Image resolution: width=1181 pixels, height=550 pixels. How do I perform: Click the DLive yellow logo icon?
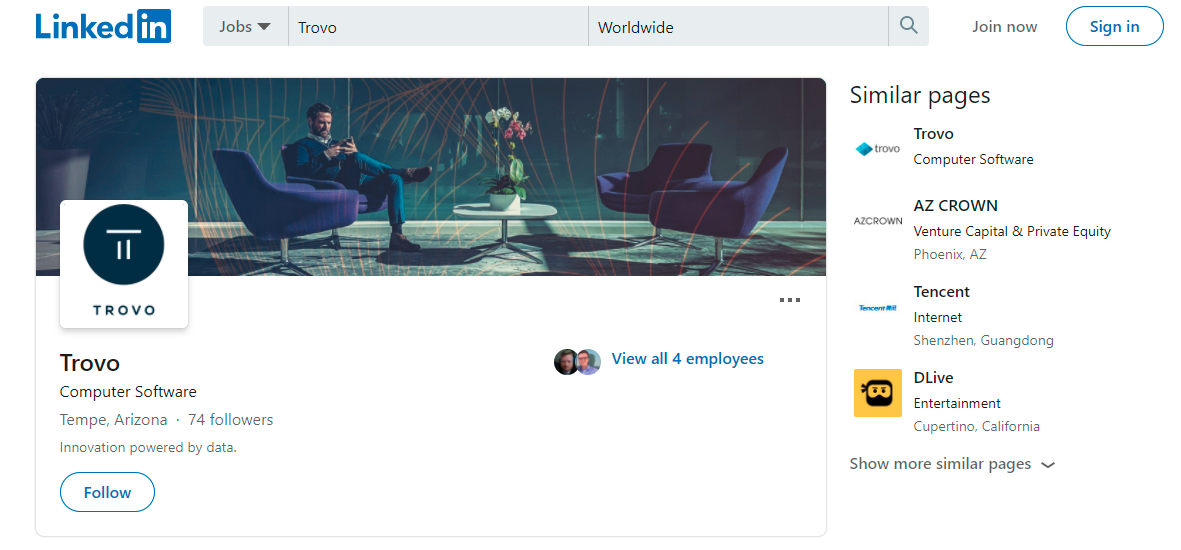877,393
